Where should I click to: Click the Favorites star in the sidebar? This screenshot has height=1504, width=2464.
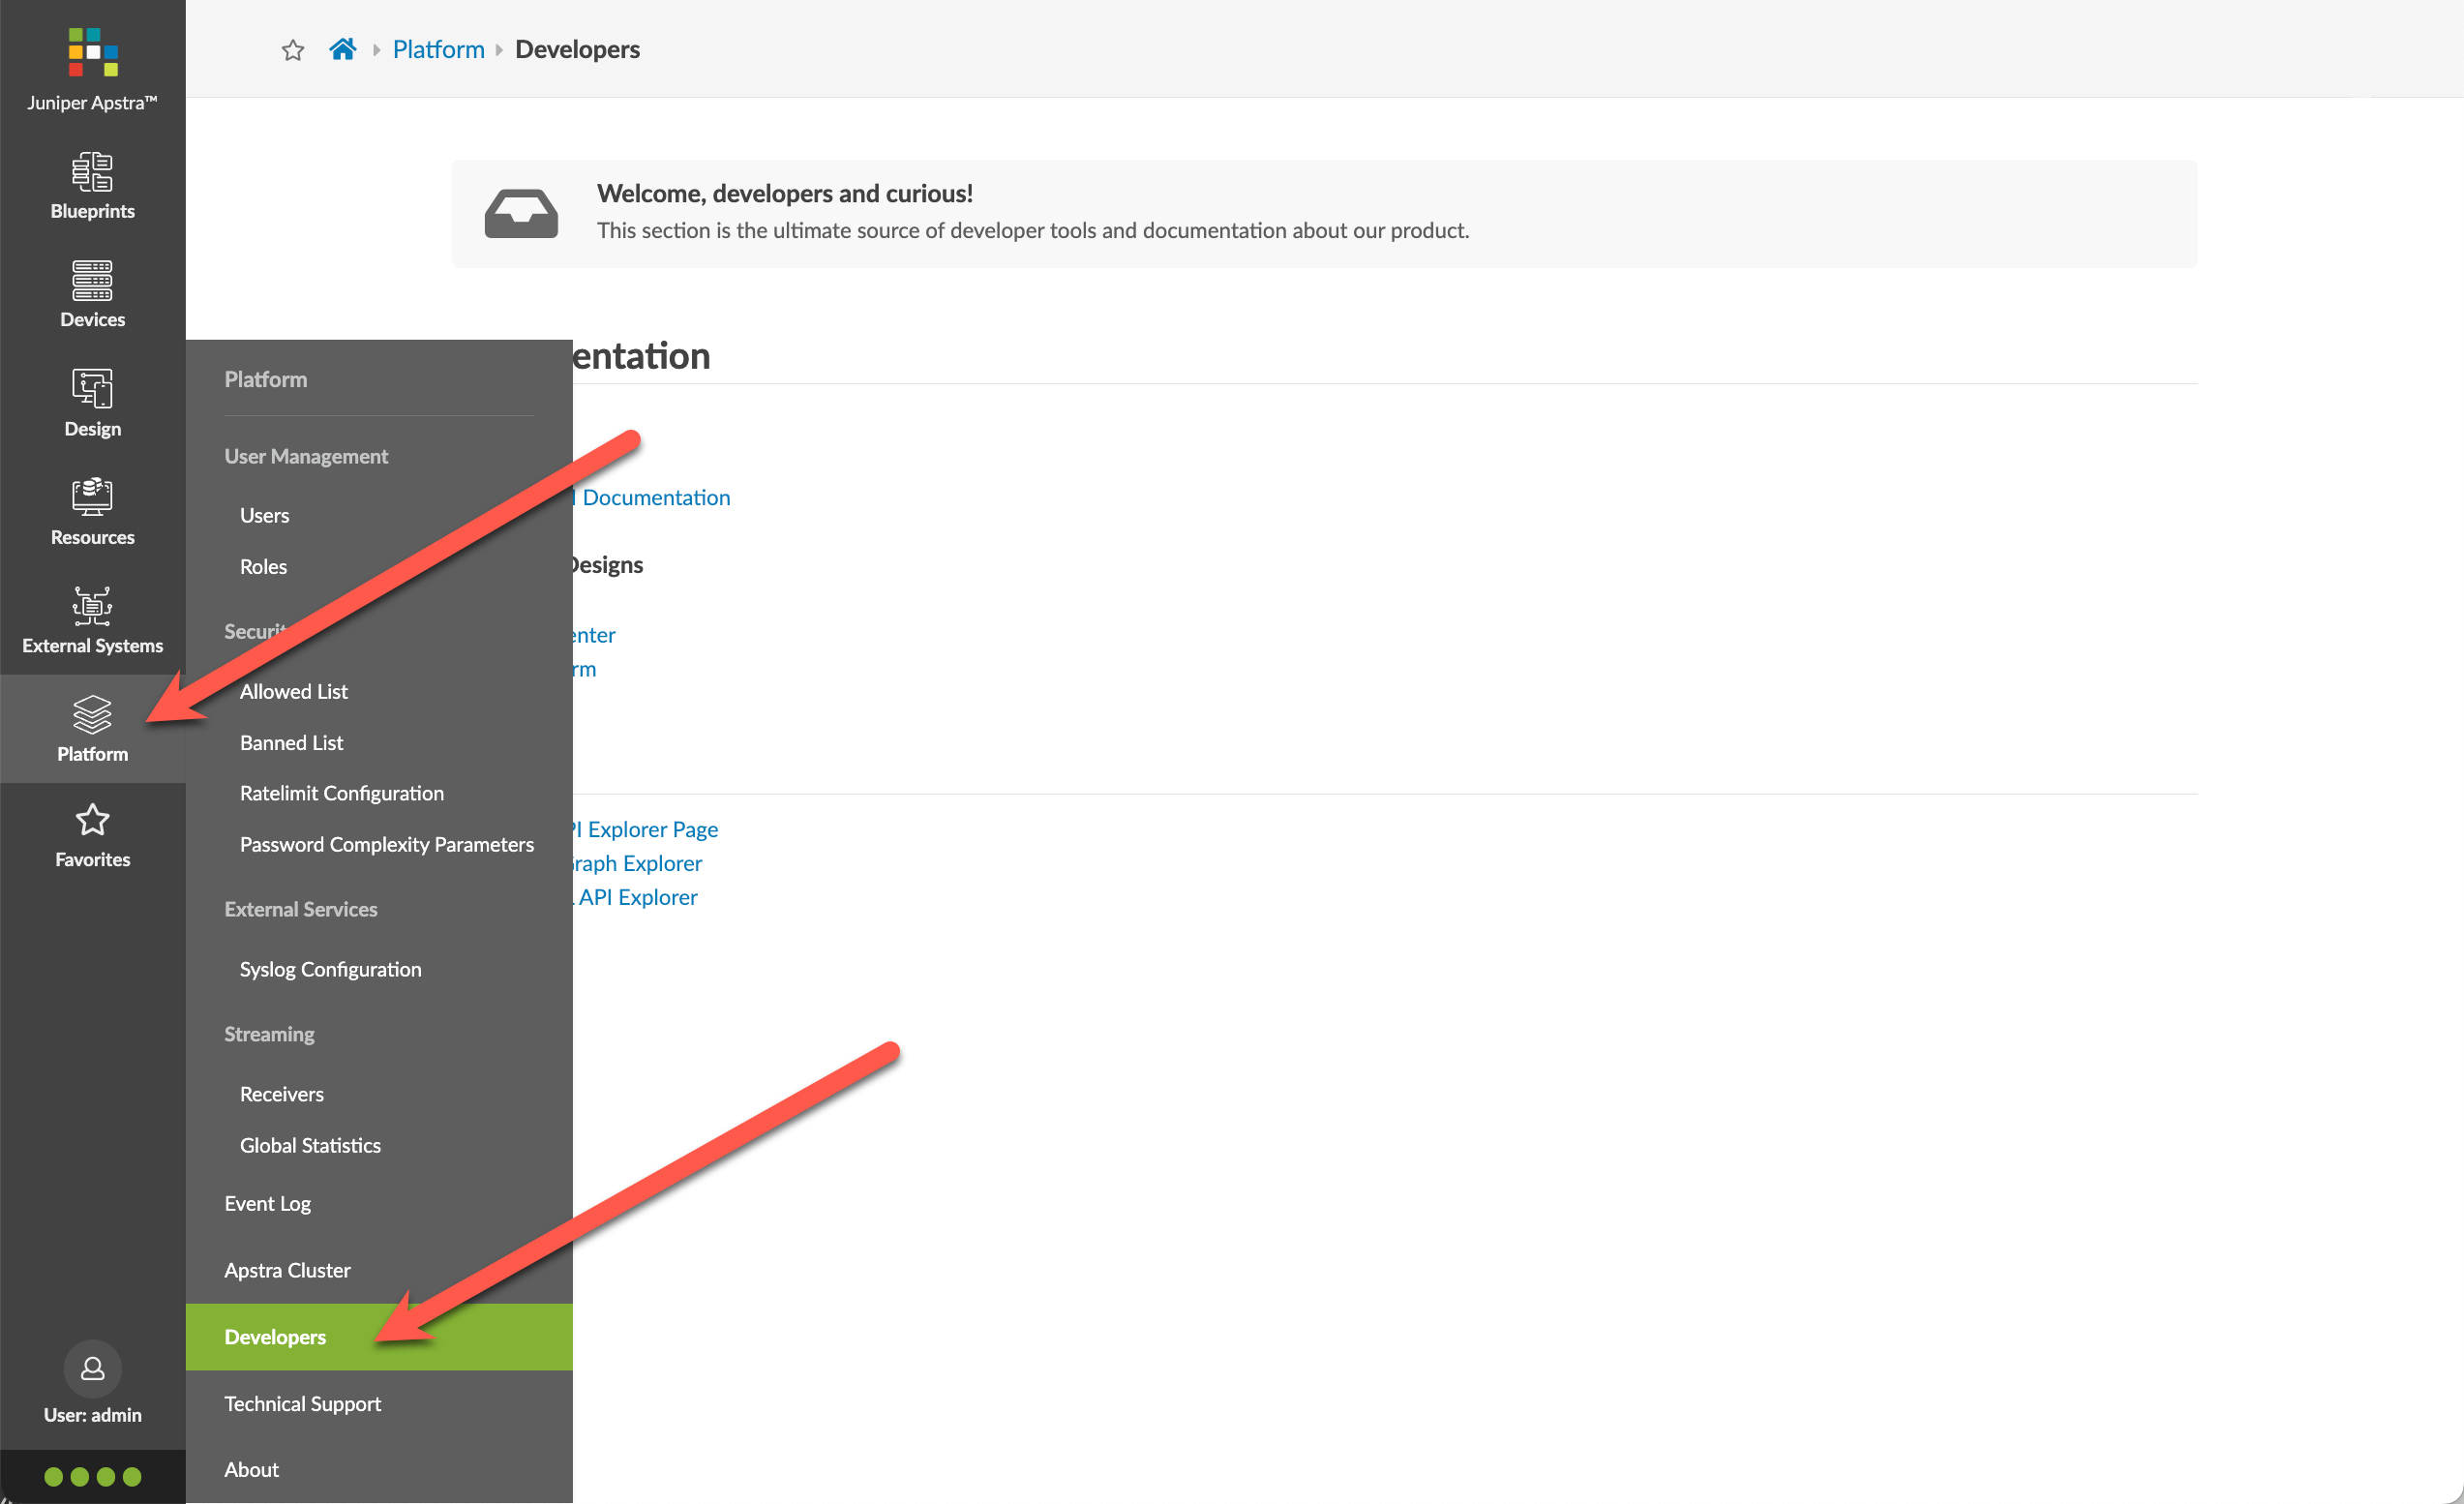pos(92,820)
